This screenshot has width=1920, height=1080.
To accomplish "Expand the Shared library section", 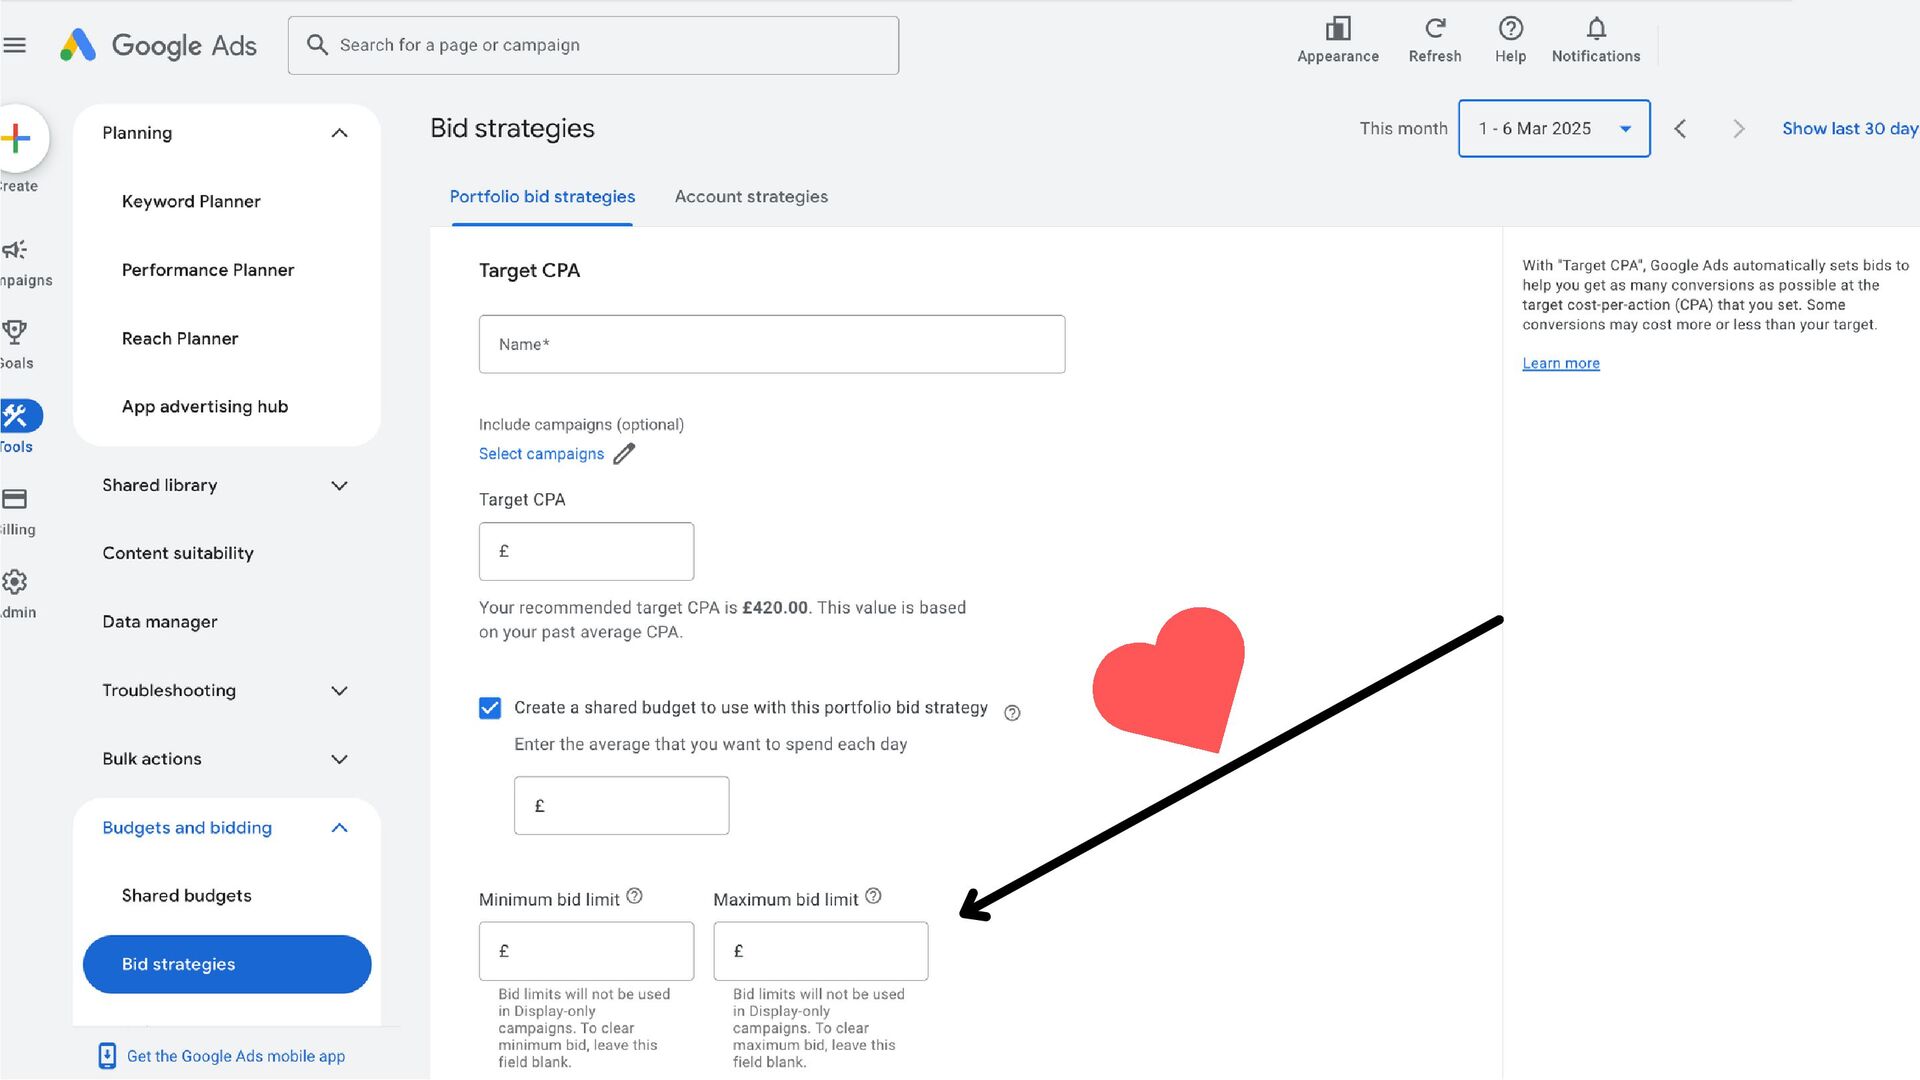I will pyautogui.click(x=339, y=486).
